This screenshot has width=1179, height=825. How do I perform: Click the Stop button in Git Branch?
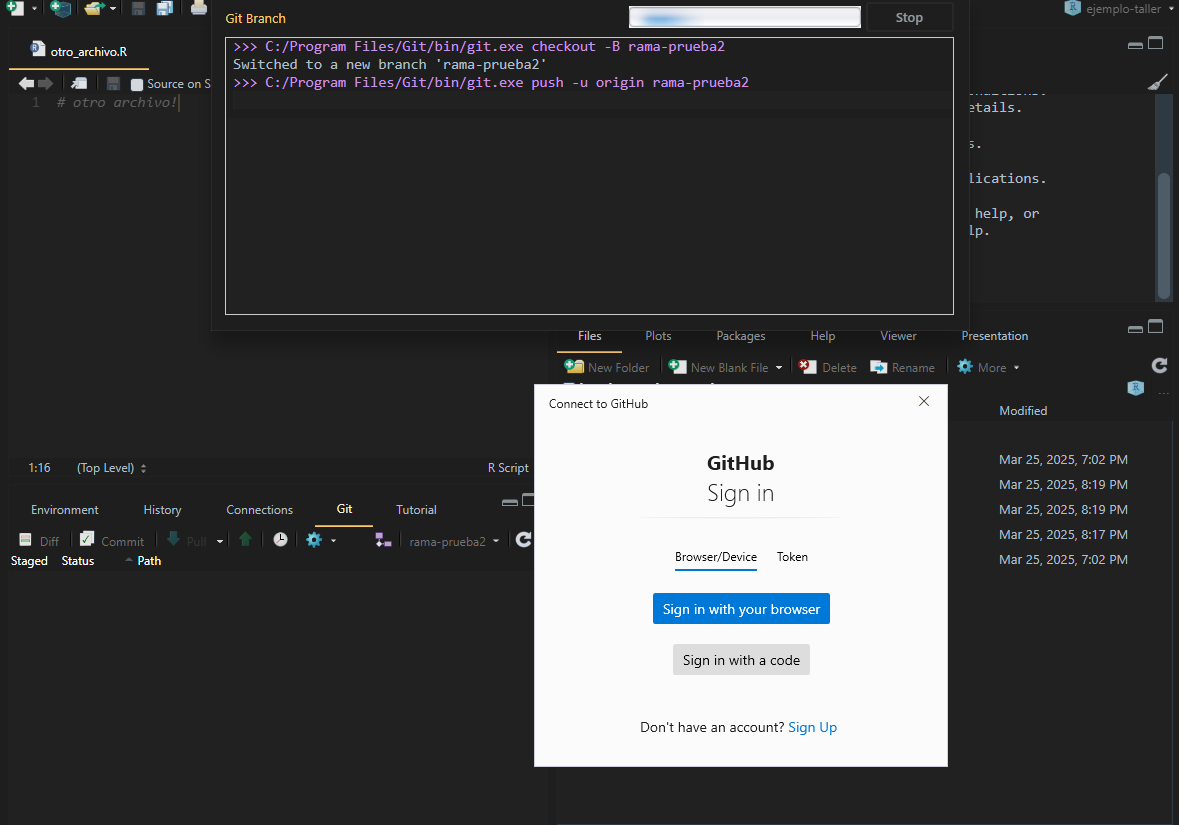click(909, 18)
